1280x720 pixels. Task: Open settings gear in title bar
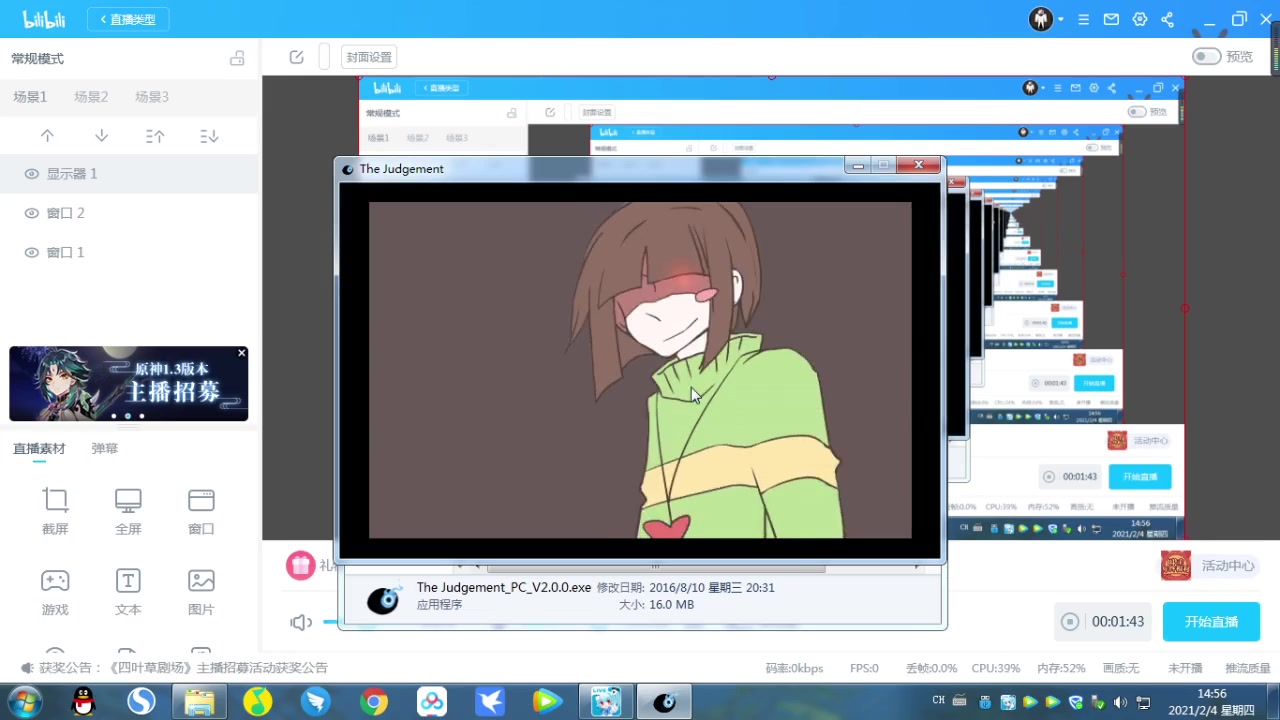(1139, 20)
